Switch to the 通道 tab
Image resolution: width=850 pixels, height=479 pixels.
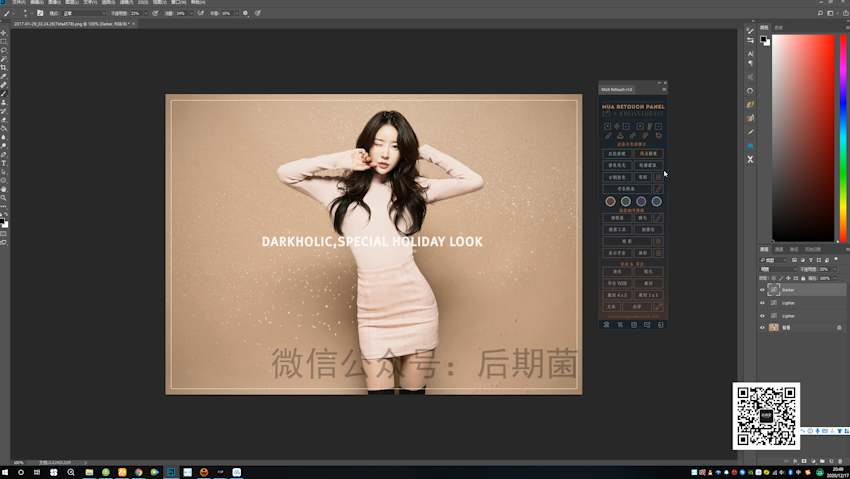pos(779,249)
